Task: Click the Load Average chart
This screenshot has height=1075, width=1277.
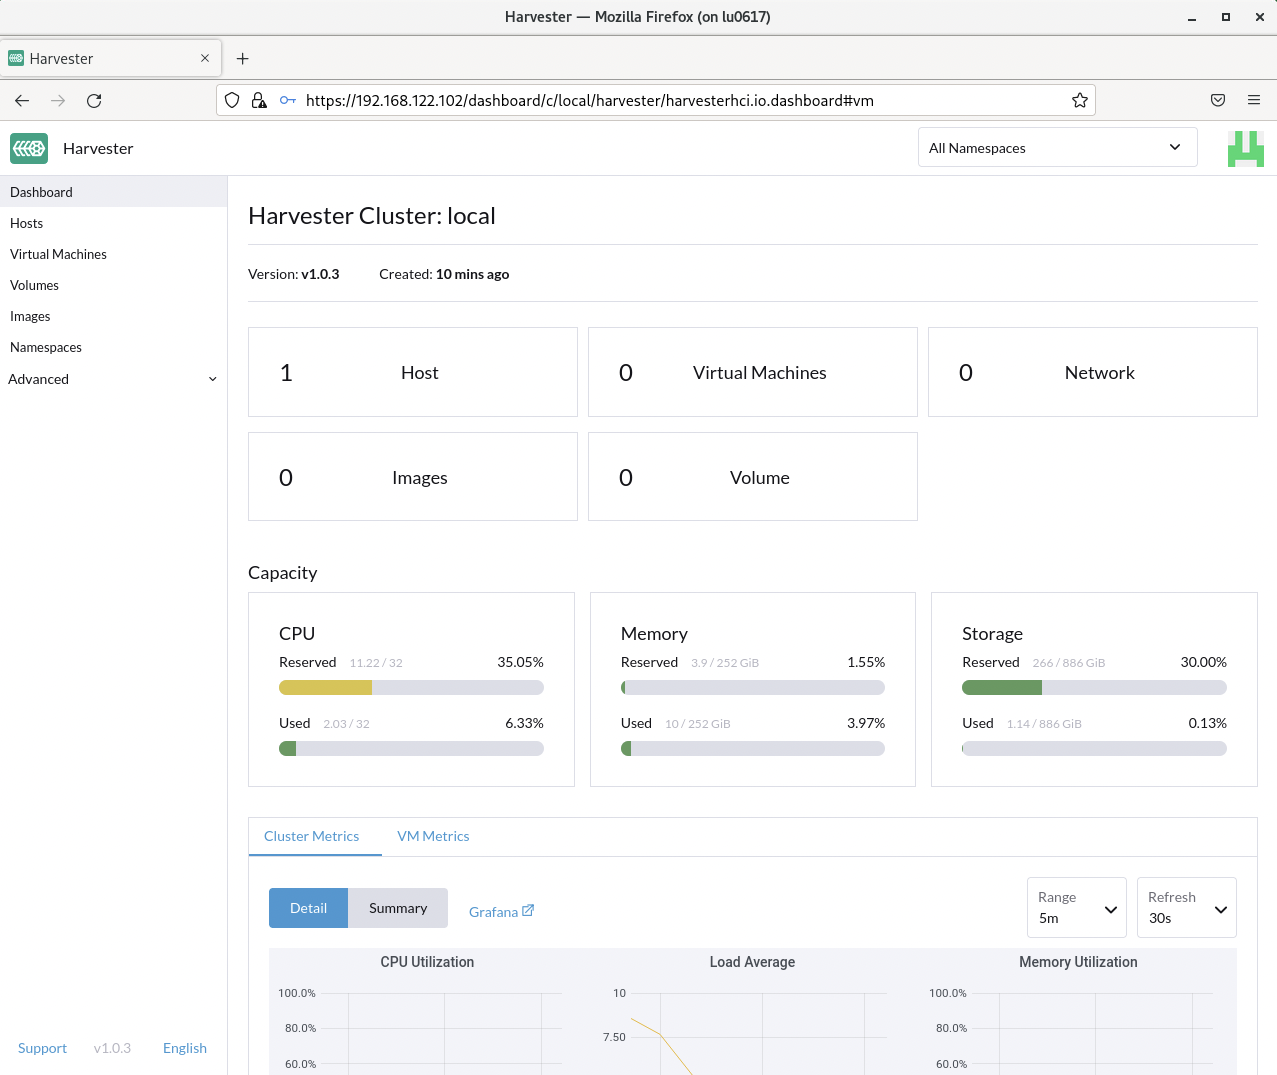Action: click(752, 1012)
